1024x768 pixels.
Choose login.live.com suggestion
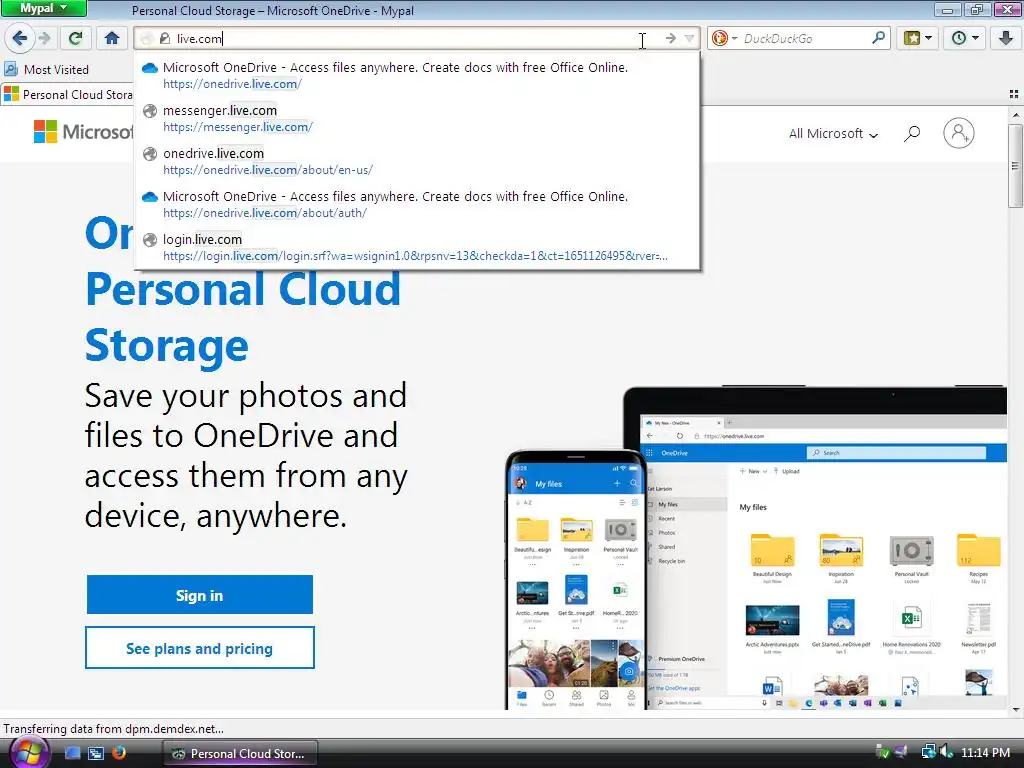[x=417, y=248]
